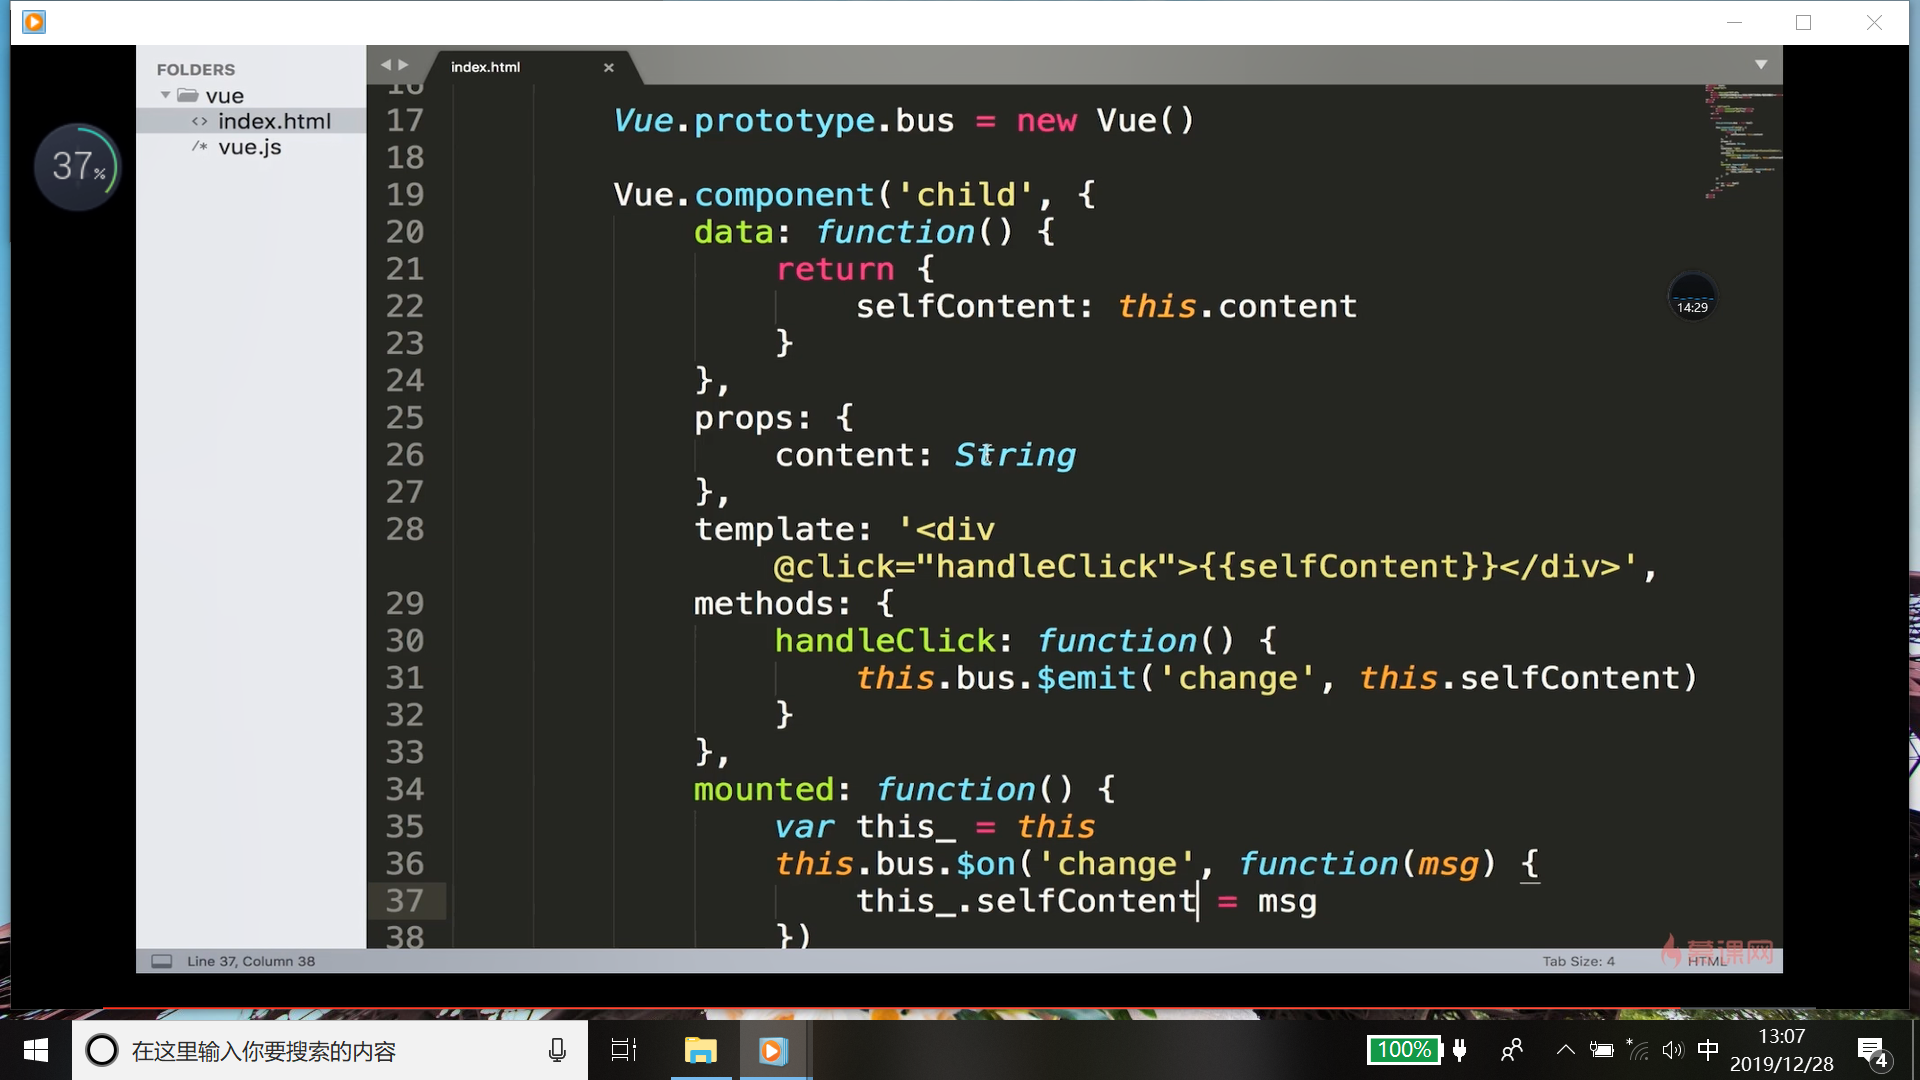Click the microphone icon in search box
This screenshot has width=1920, height=1080.
click(x=557, y=1050)
